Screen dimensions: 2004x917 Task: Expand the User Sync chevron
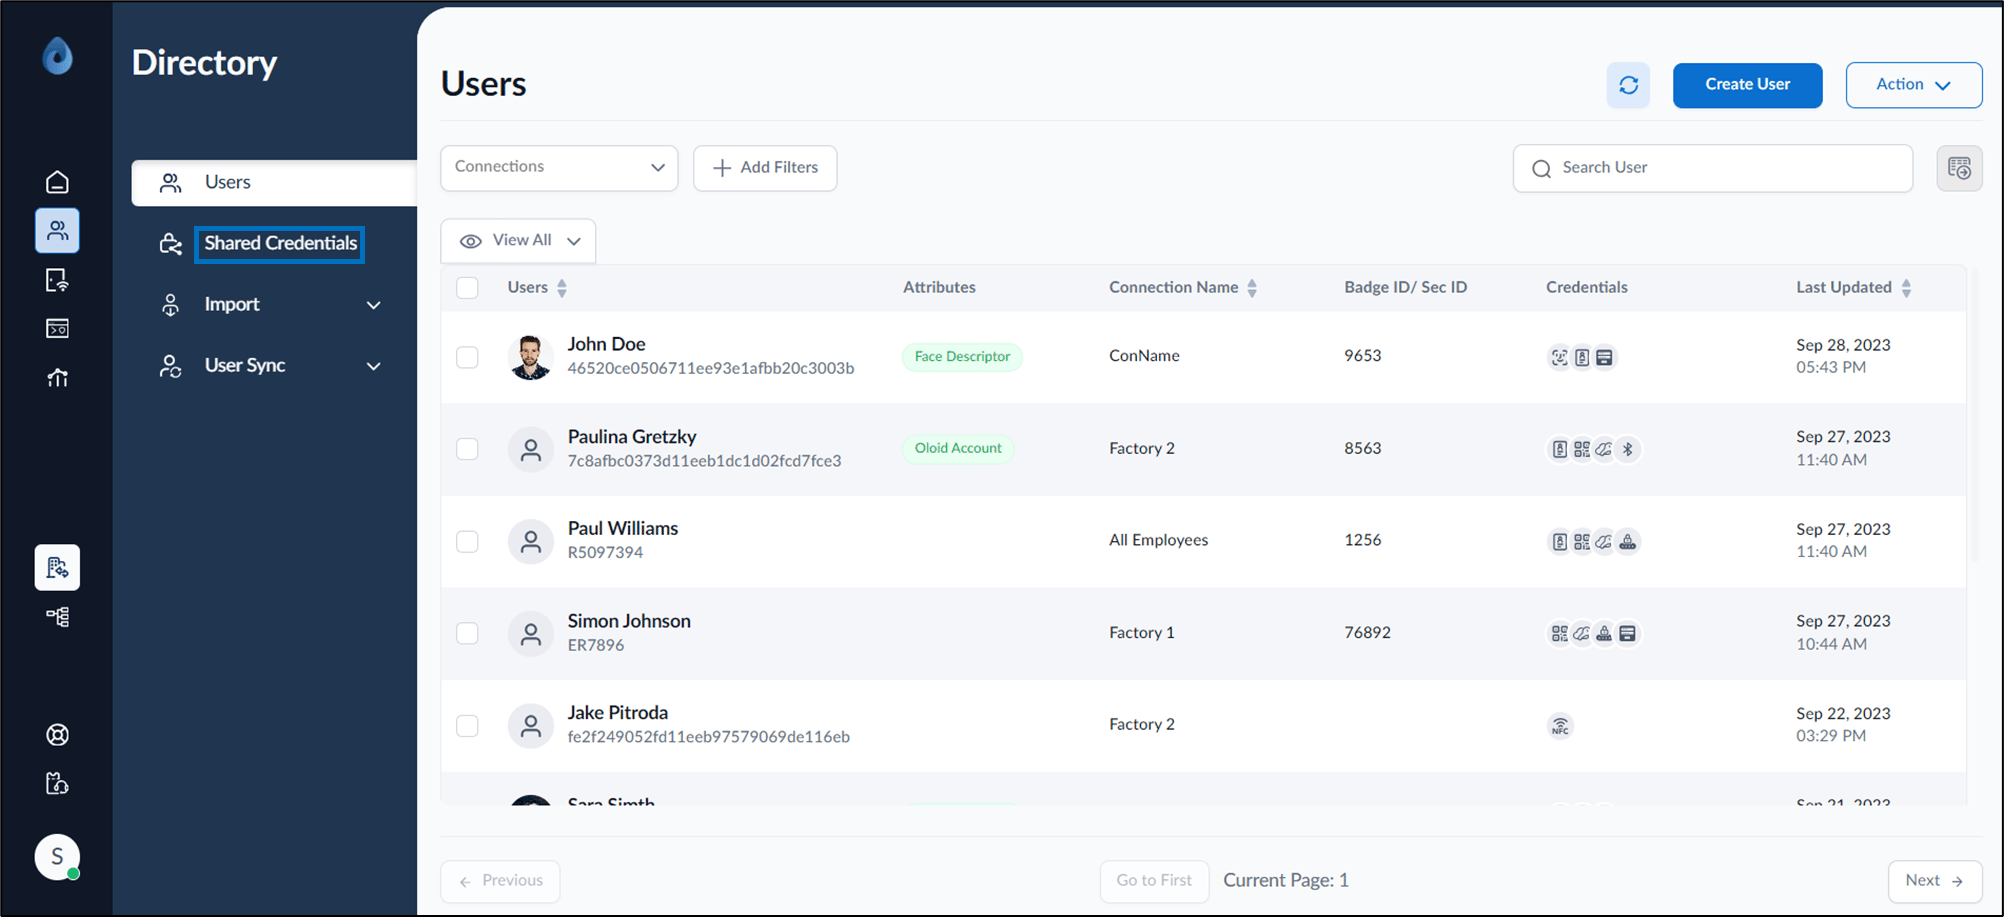(x=373, y=366)
